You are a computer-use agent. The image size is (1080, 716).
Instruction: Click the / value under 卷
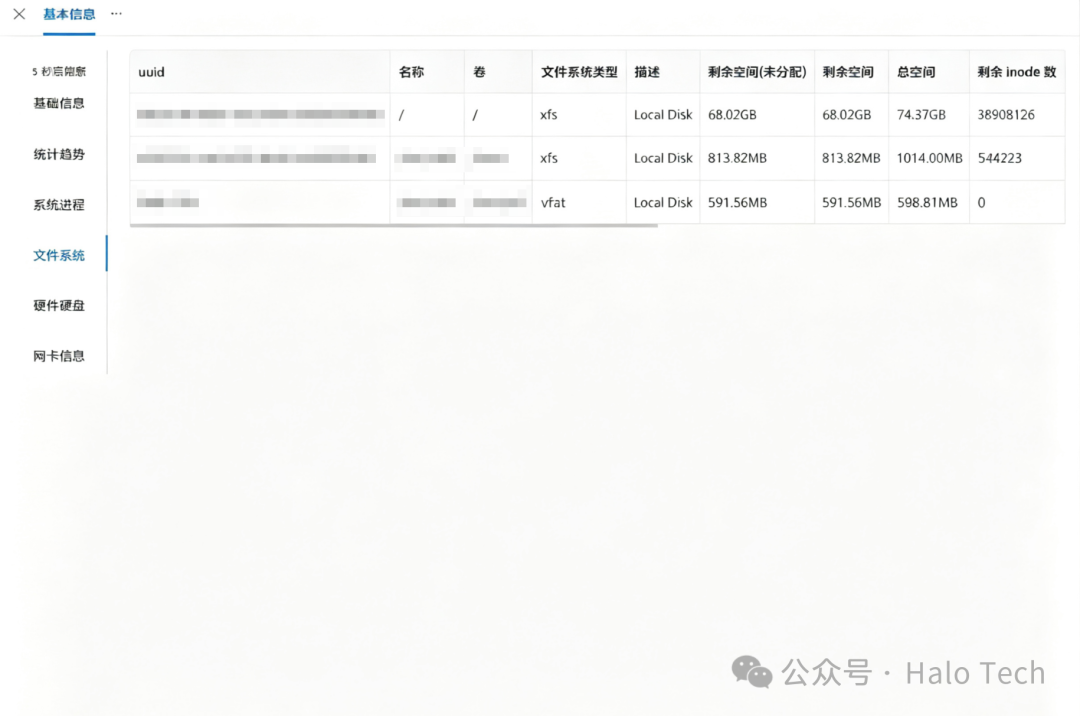[x=475, y=115]
